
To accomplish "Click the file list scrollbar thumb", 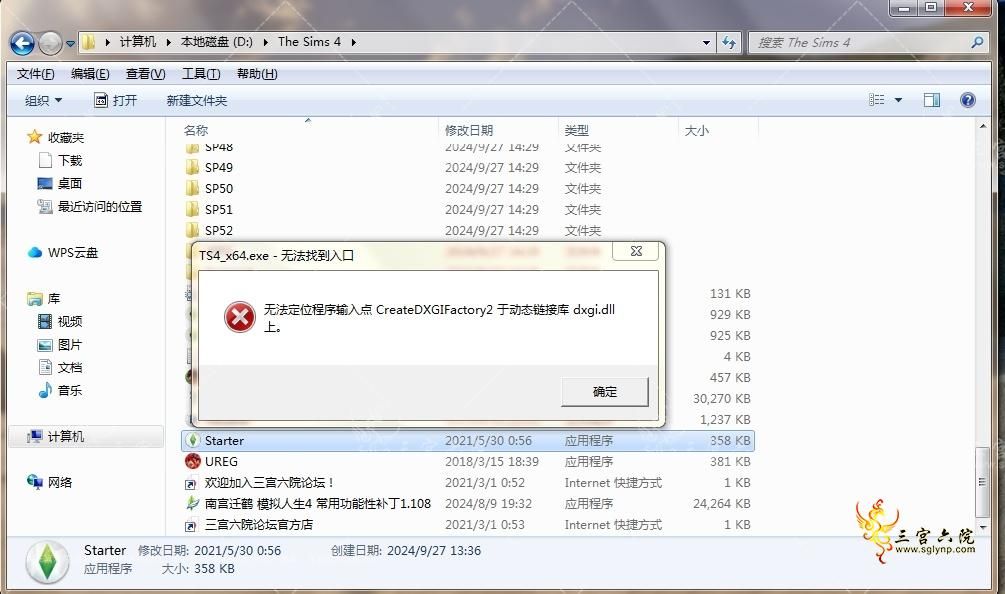I will 983,482.
